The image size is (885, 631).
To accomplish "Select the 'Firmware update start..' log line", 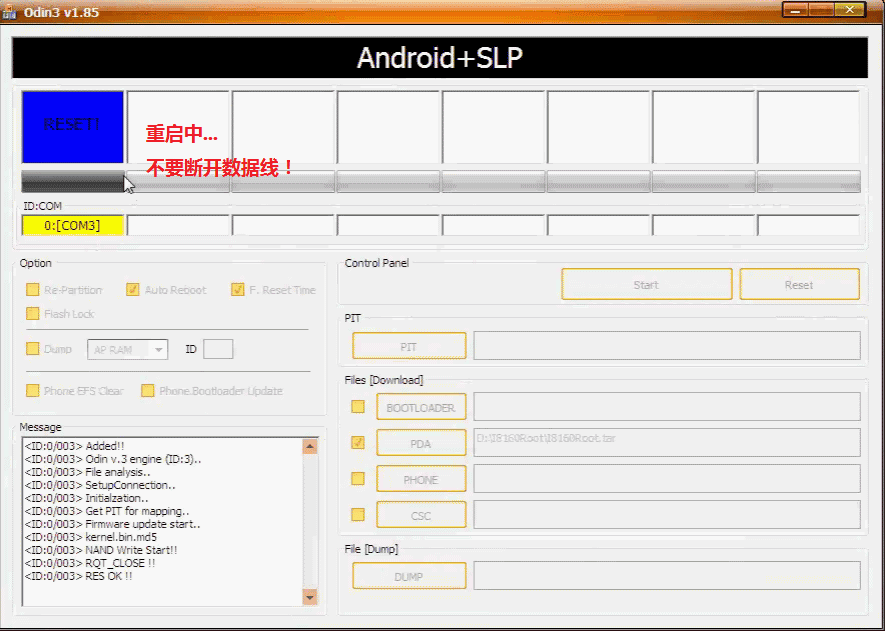I will click(112, 524).
